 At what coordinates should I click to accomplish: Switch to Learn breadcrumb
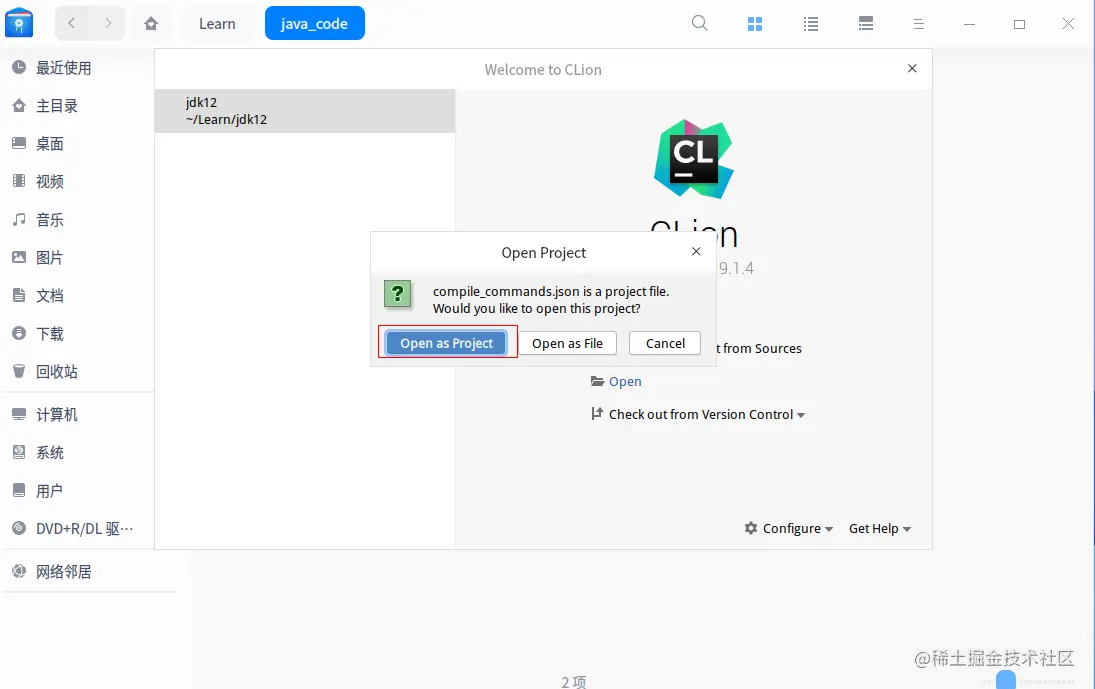217,24
